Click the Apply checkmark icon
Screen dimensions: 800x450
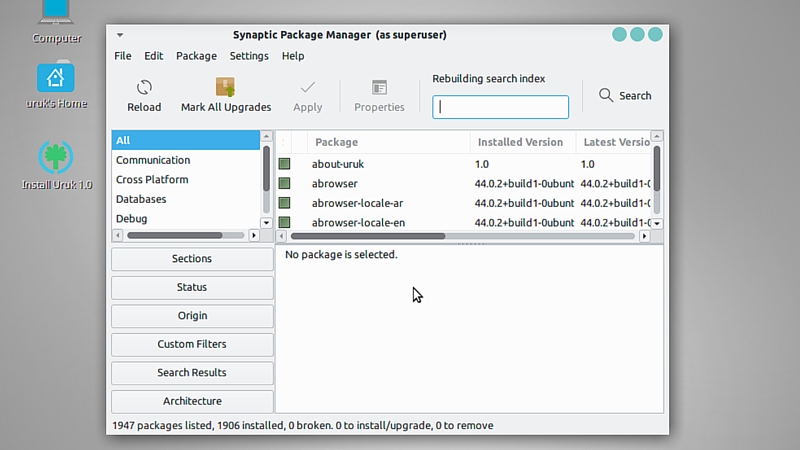[308, 87]
